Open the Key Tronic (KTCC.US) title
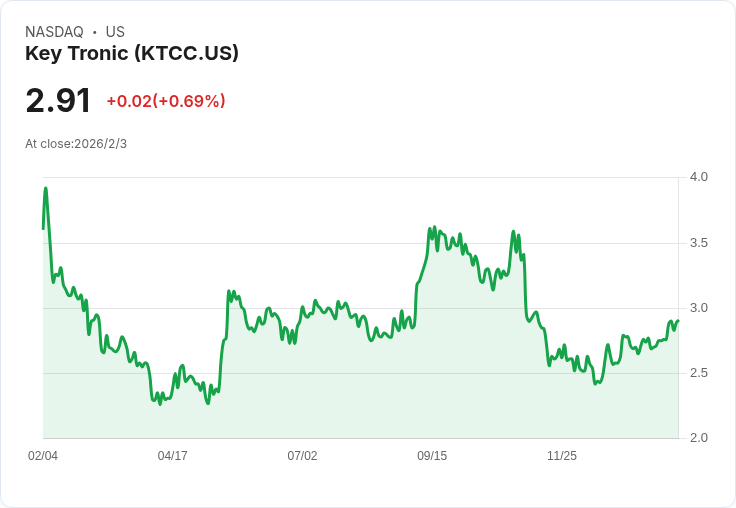This screenshot has width=736, height=508. (132, 54)
